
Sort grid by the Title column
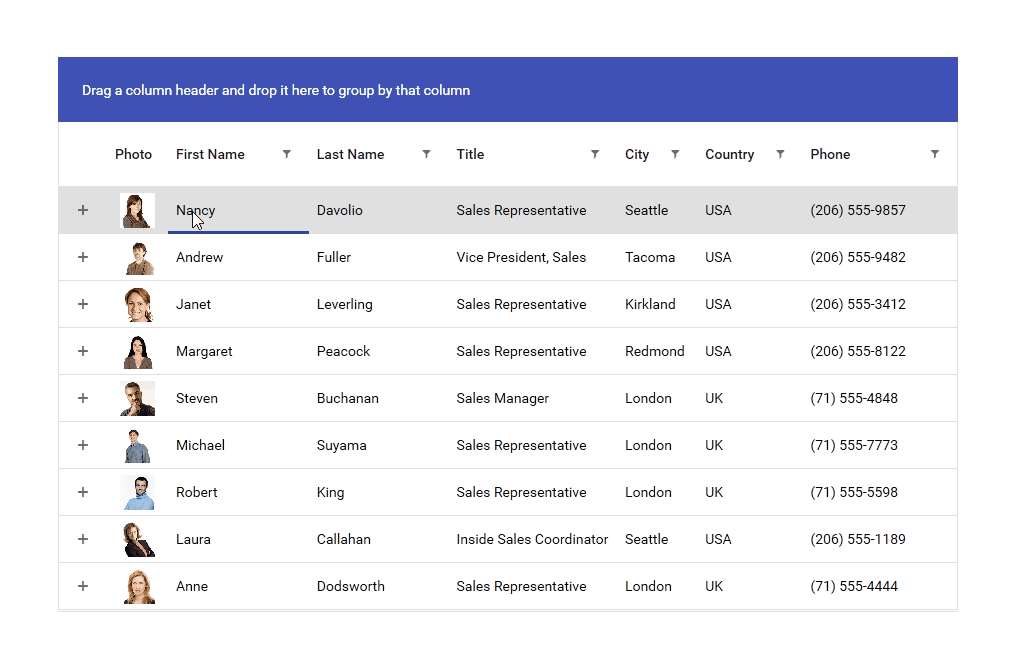pos(470,153)
